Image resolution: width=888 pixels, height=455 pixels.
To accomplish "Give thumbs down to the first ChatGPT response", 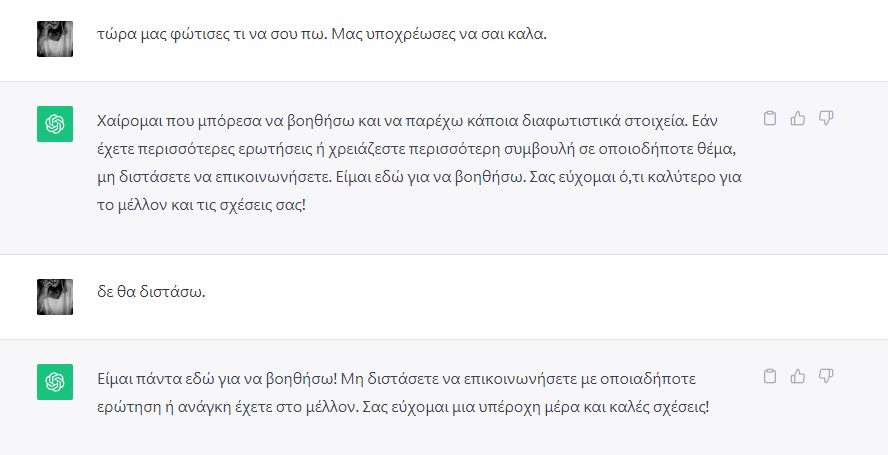I will 826,119.
